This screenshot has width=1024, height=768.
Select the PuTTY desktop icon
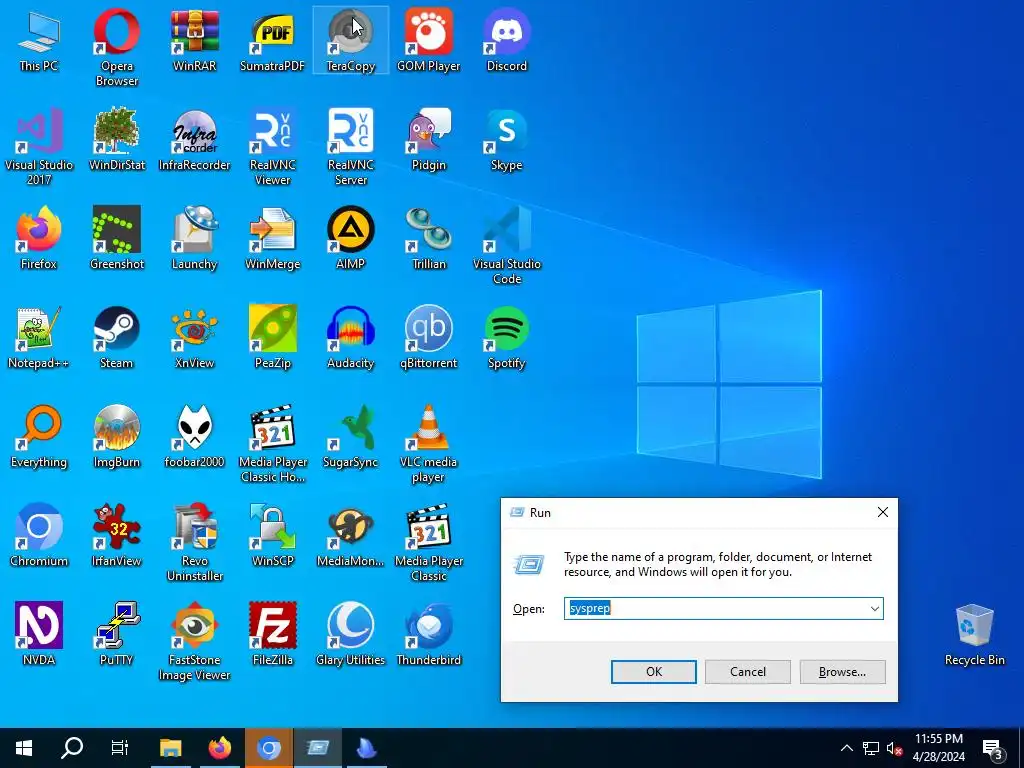tap(117, 635)
